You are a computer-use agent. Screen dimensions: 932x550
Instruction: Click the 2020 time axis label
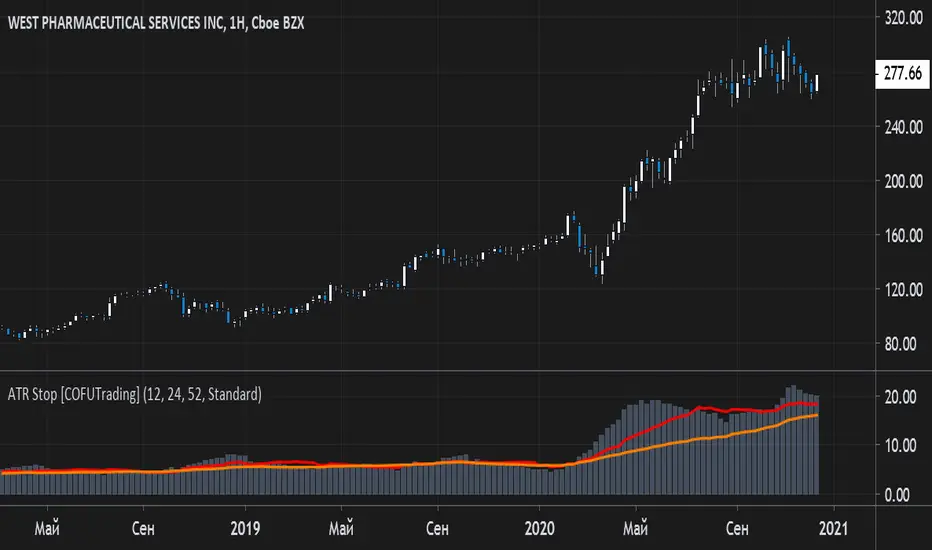(539, 528)
